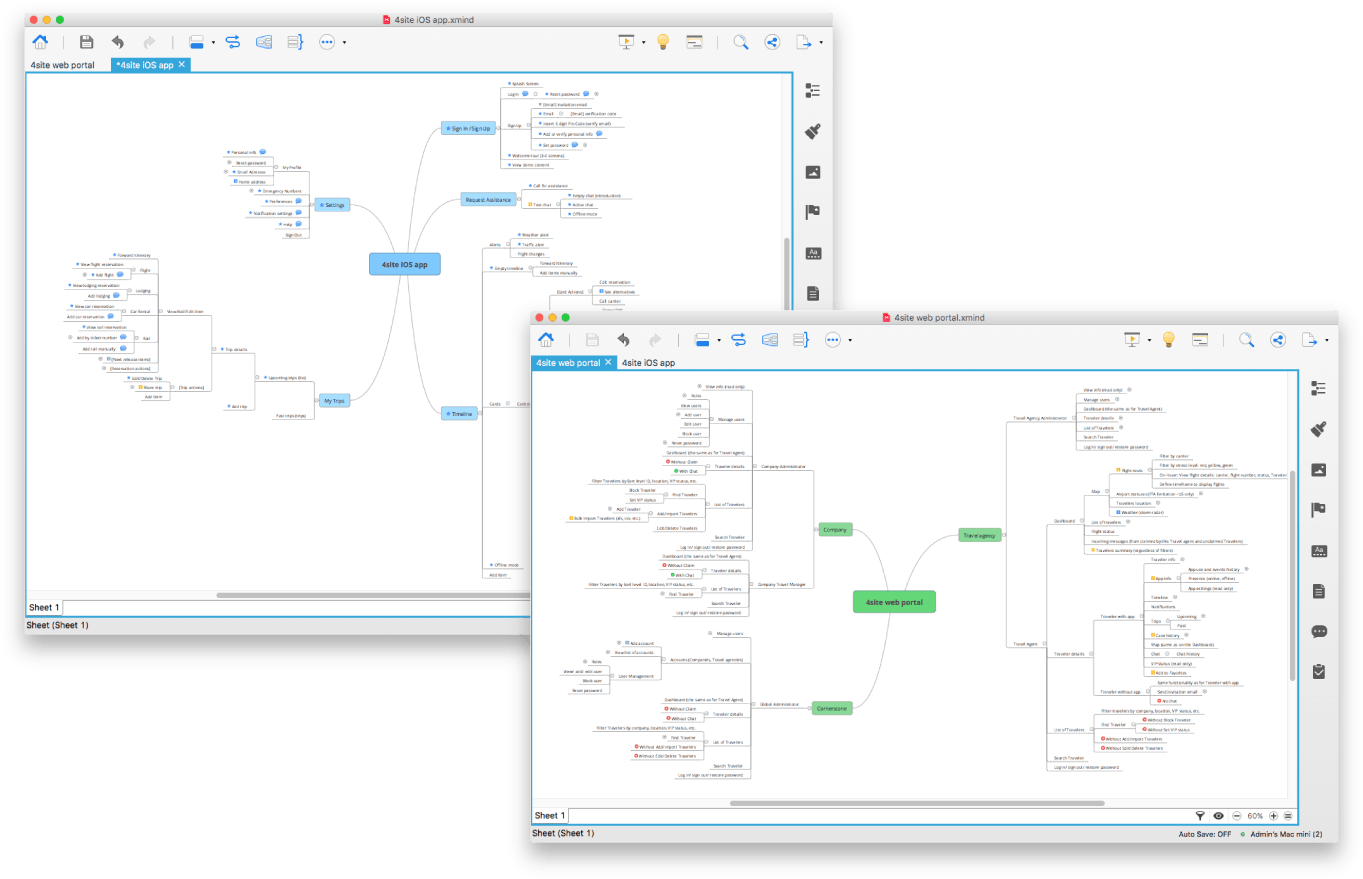The width and height of the screenshot is (1363, 879).
Task: Add boundary icon in web portal window
Action: [x=771, y=339]
